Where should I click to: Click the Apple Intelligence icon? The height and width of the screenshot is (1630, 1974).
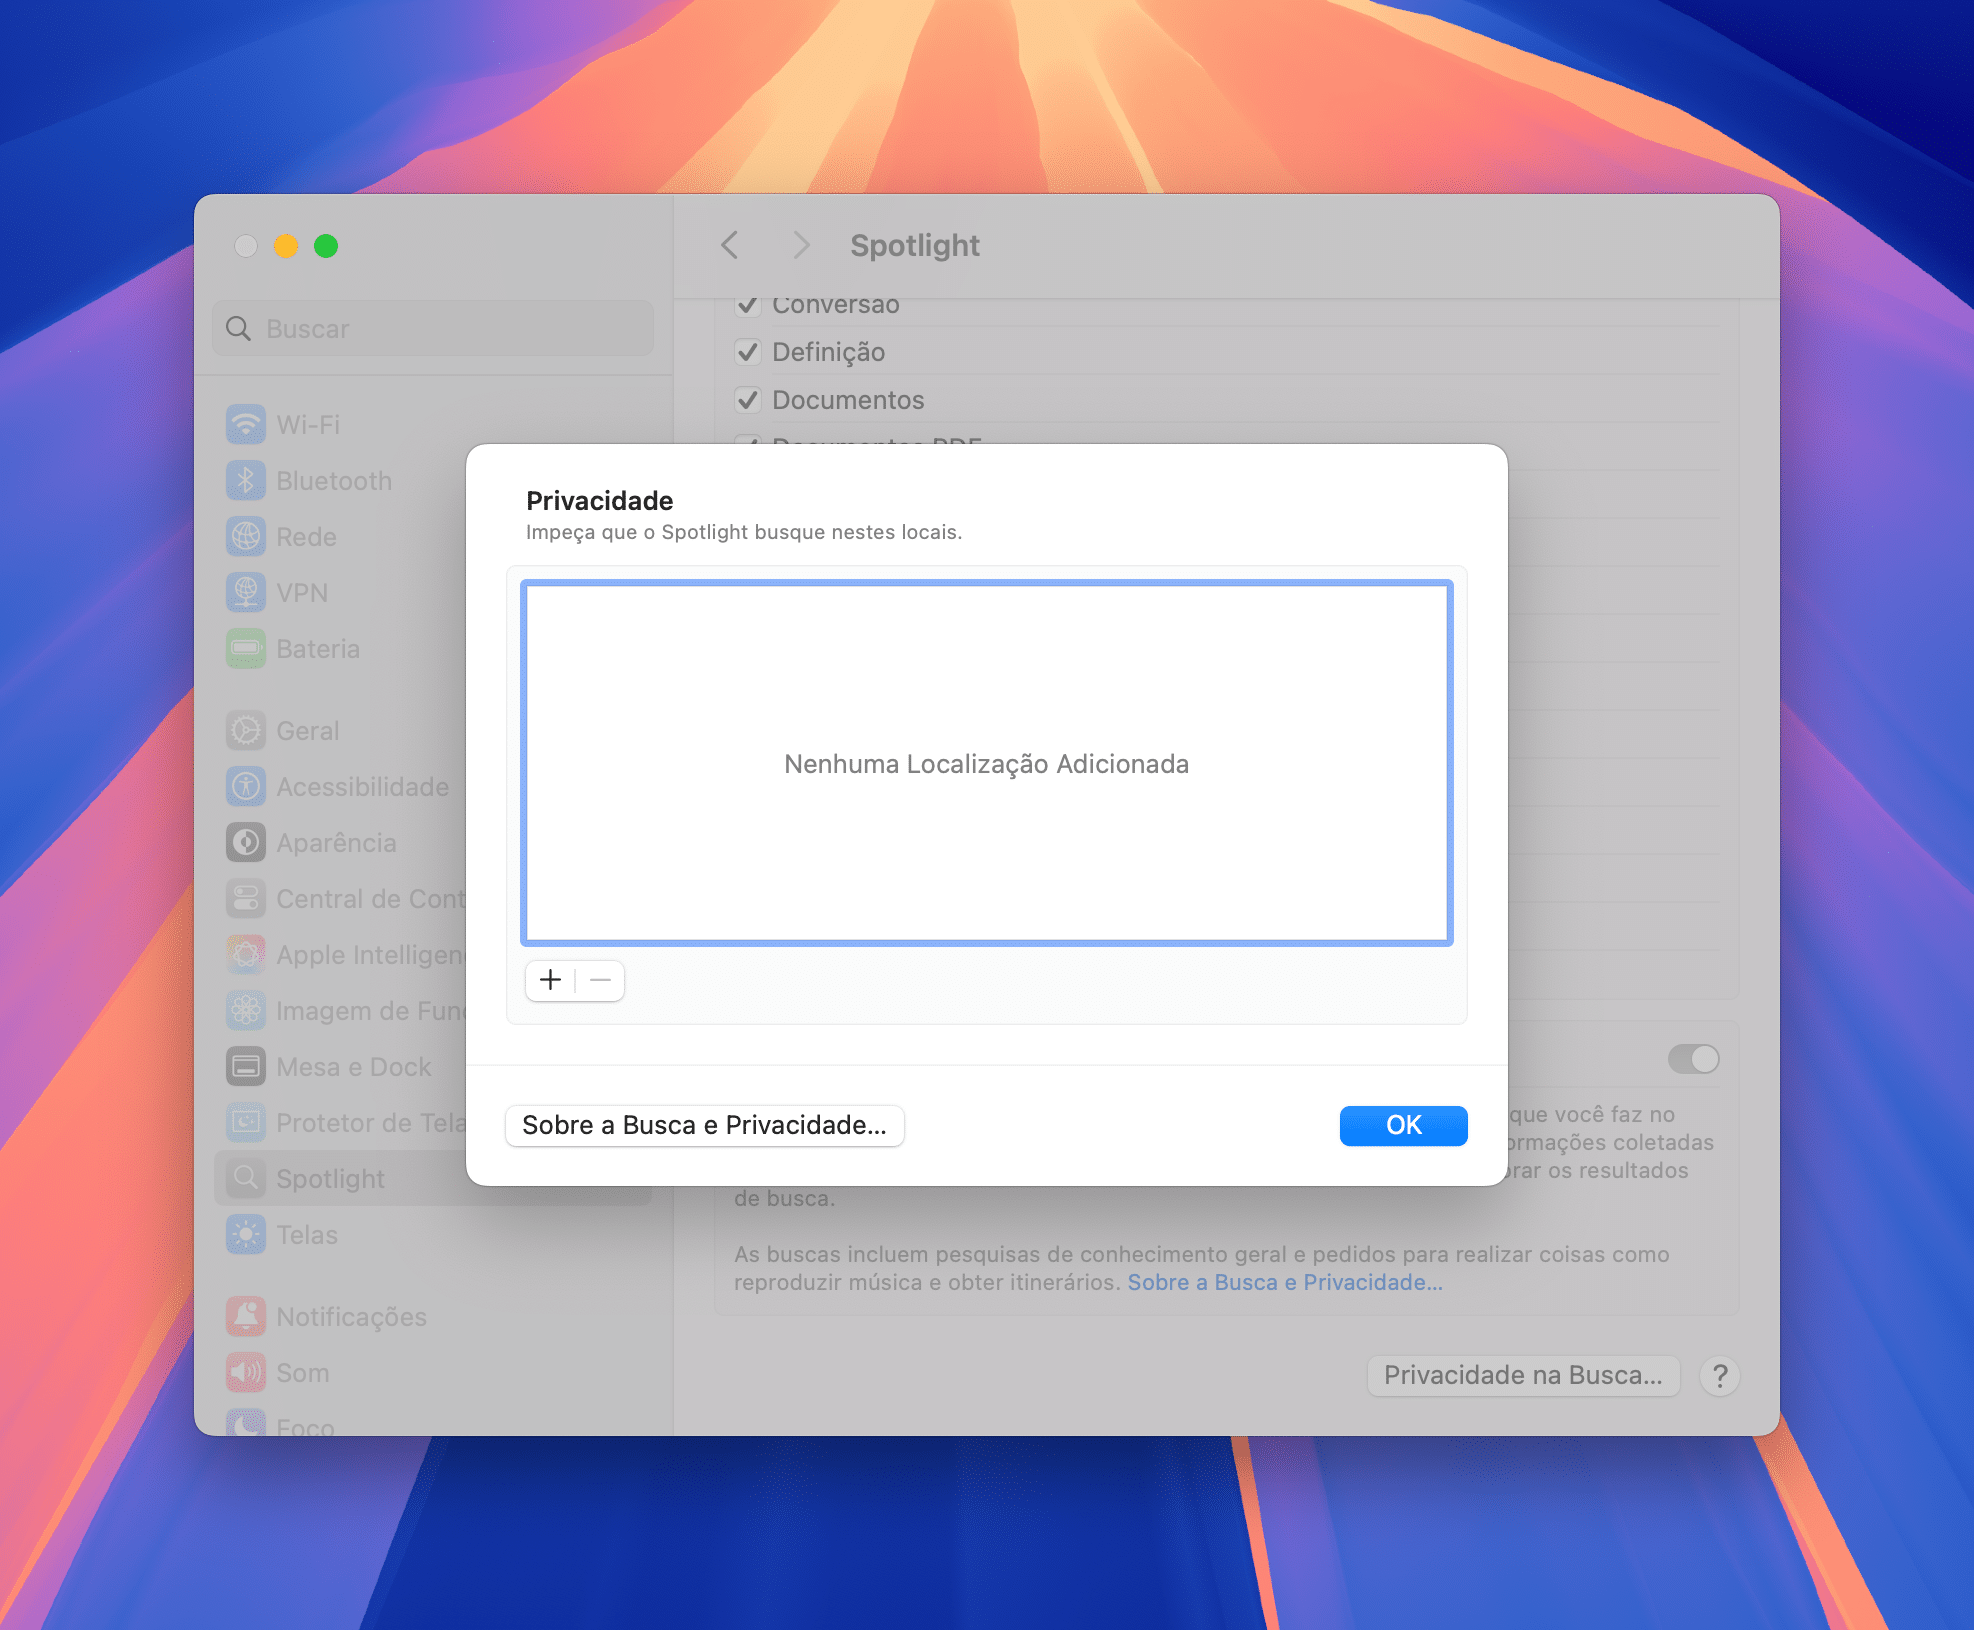pyautogui.click(x=245, y=954)
